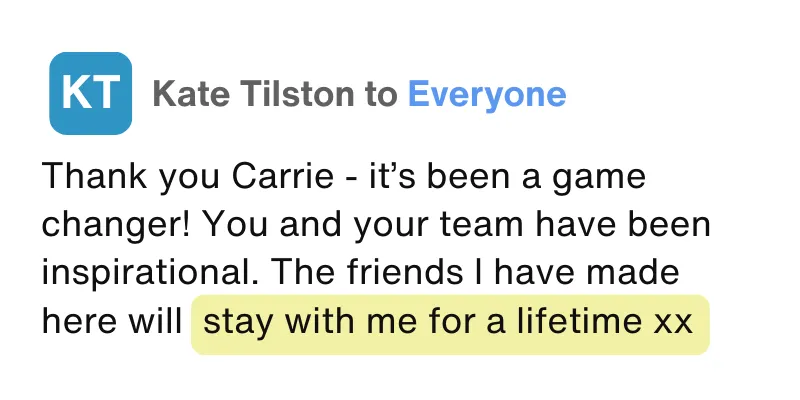
Task: Click the word 'to' beside sender name
Action: click(x=381, y=95)
